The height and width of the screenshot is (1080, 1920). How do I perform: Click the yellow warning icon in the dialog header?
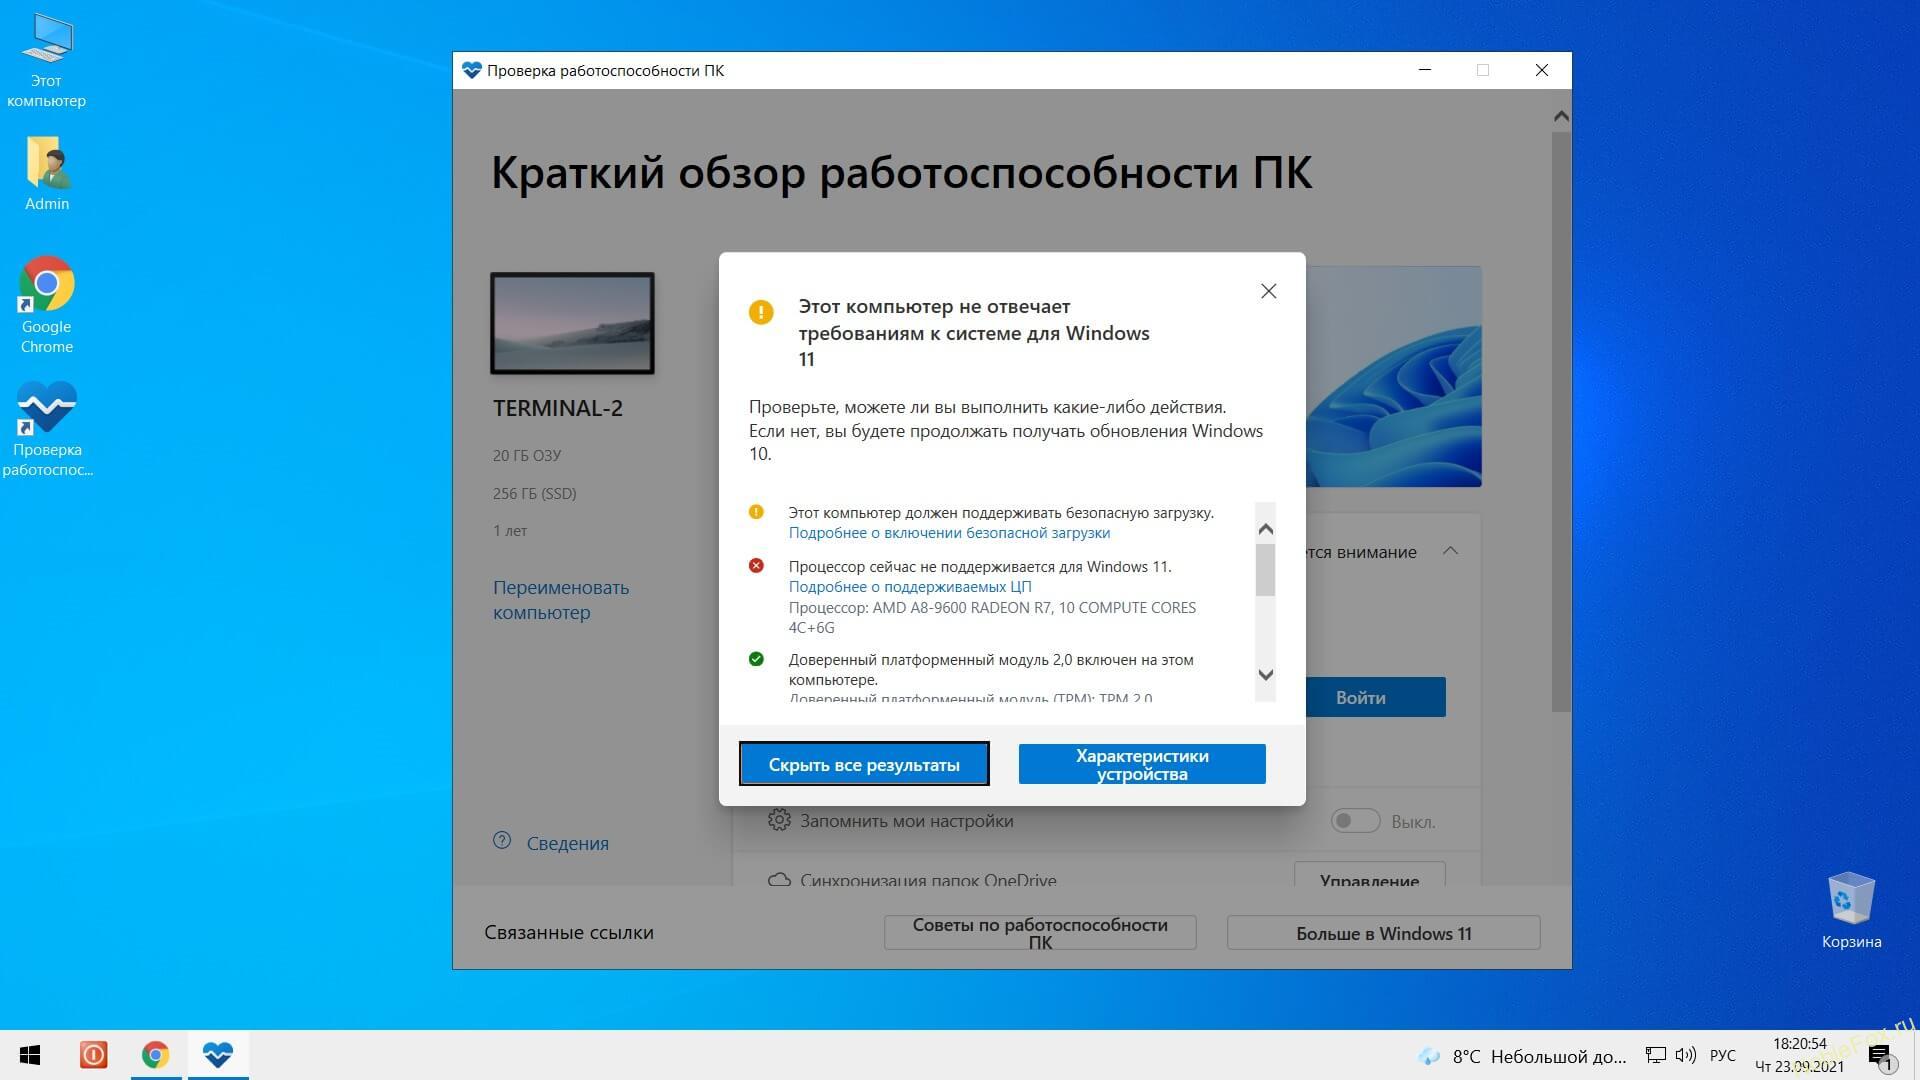761,312
